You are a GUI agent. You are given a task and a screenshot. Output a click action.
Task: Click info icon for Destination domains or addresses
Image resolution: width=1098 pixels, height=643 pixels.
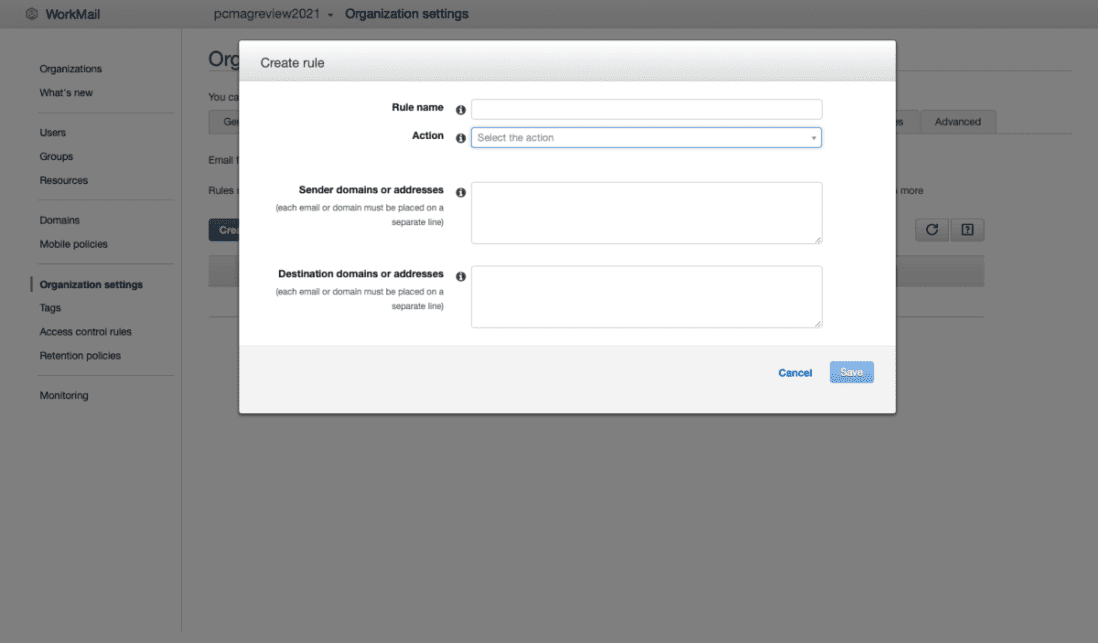(x=461, y=276)
